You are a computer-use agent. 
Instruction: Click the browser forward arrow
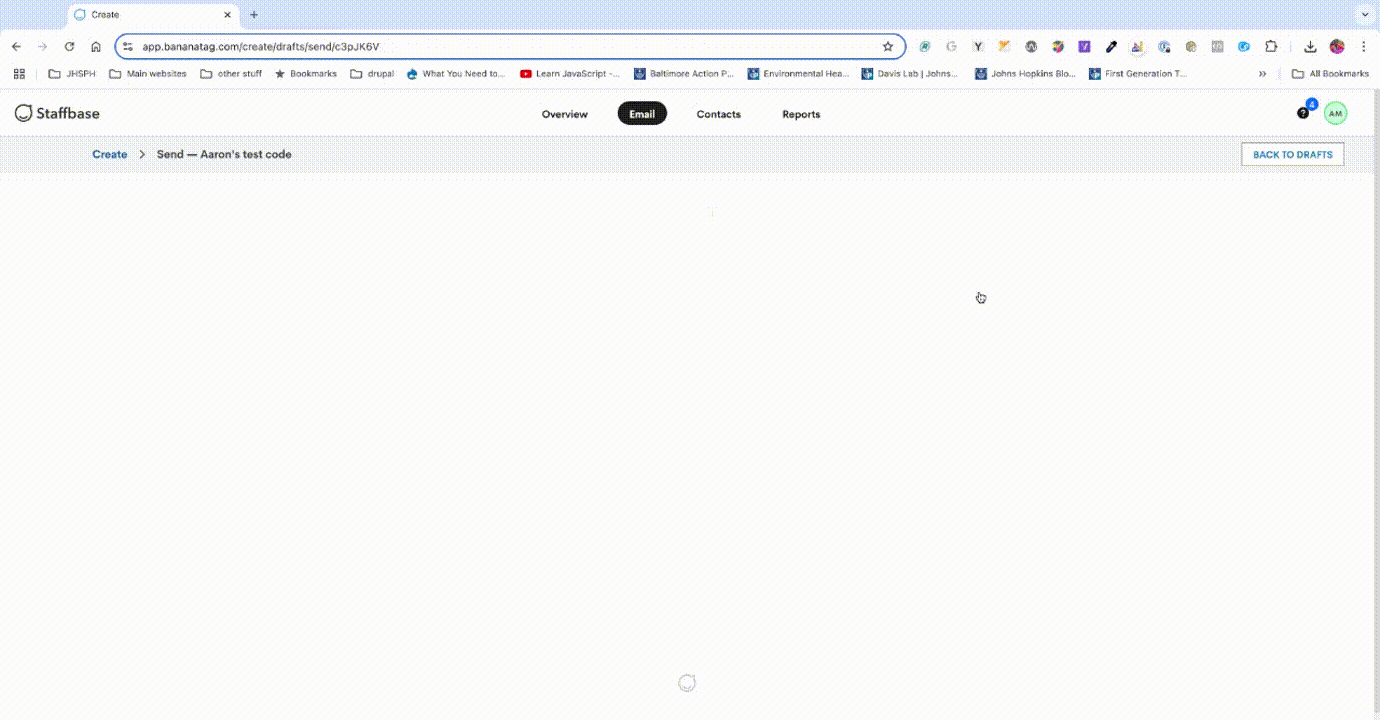(x=42, y=46)
